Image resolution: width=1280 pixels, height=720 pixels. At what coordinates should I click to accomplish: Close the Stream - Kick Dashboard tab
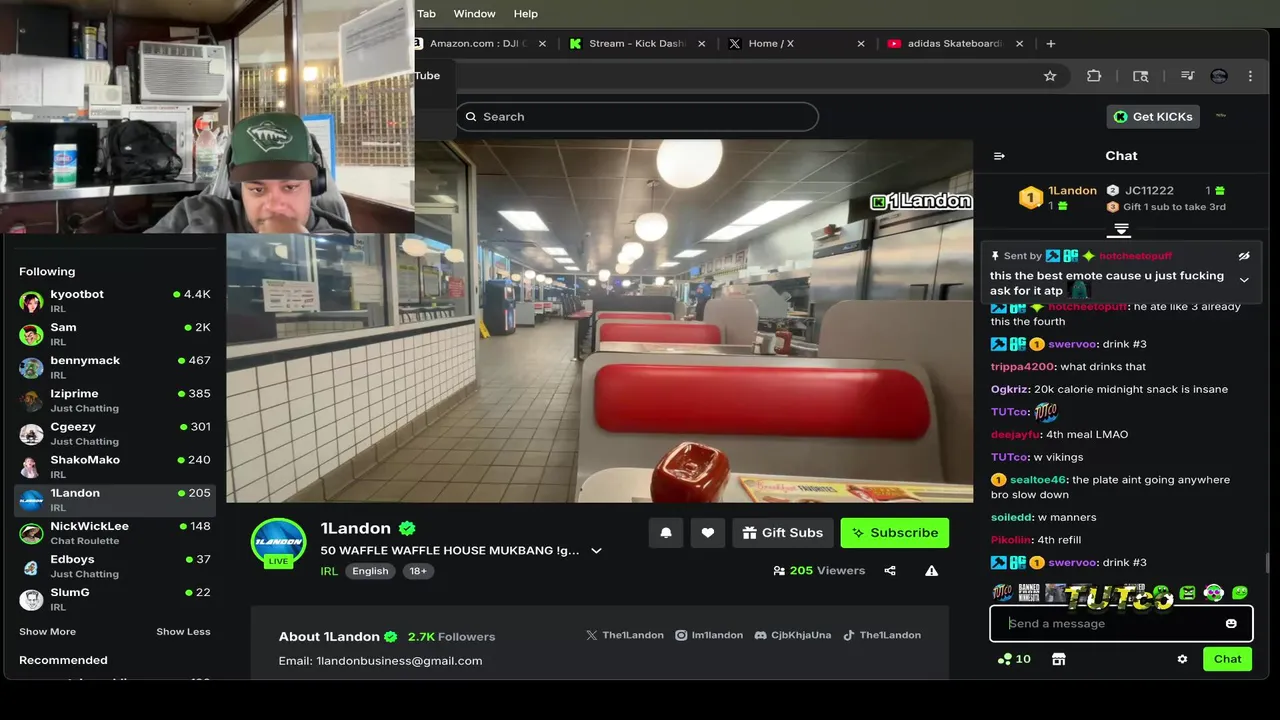pos(702,44)
